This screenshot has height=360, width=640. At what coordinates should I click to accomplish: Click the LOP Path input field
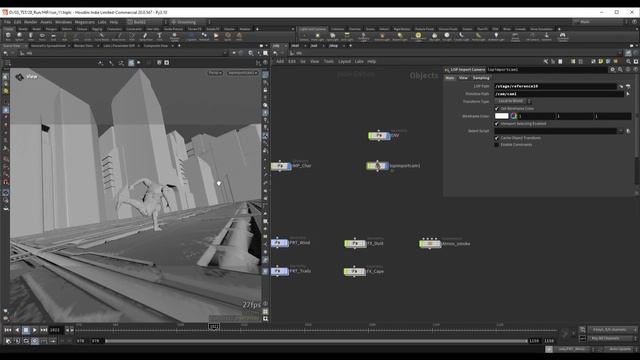coord(556,87)
